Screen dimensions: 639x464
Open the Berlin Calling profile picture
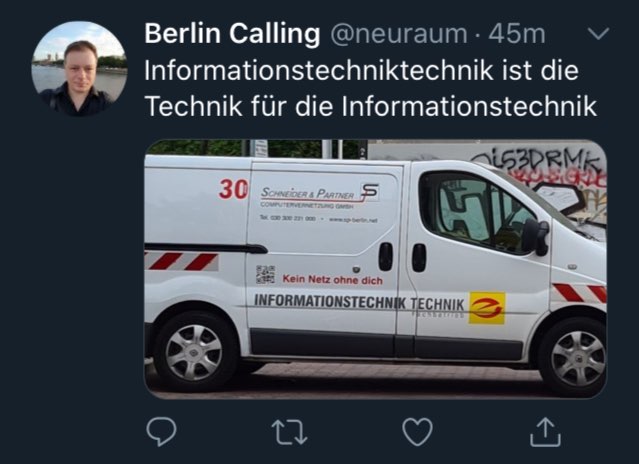click(79, 68)
